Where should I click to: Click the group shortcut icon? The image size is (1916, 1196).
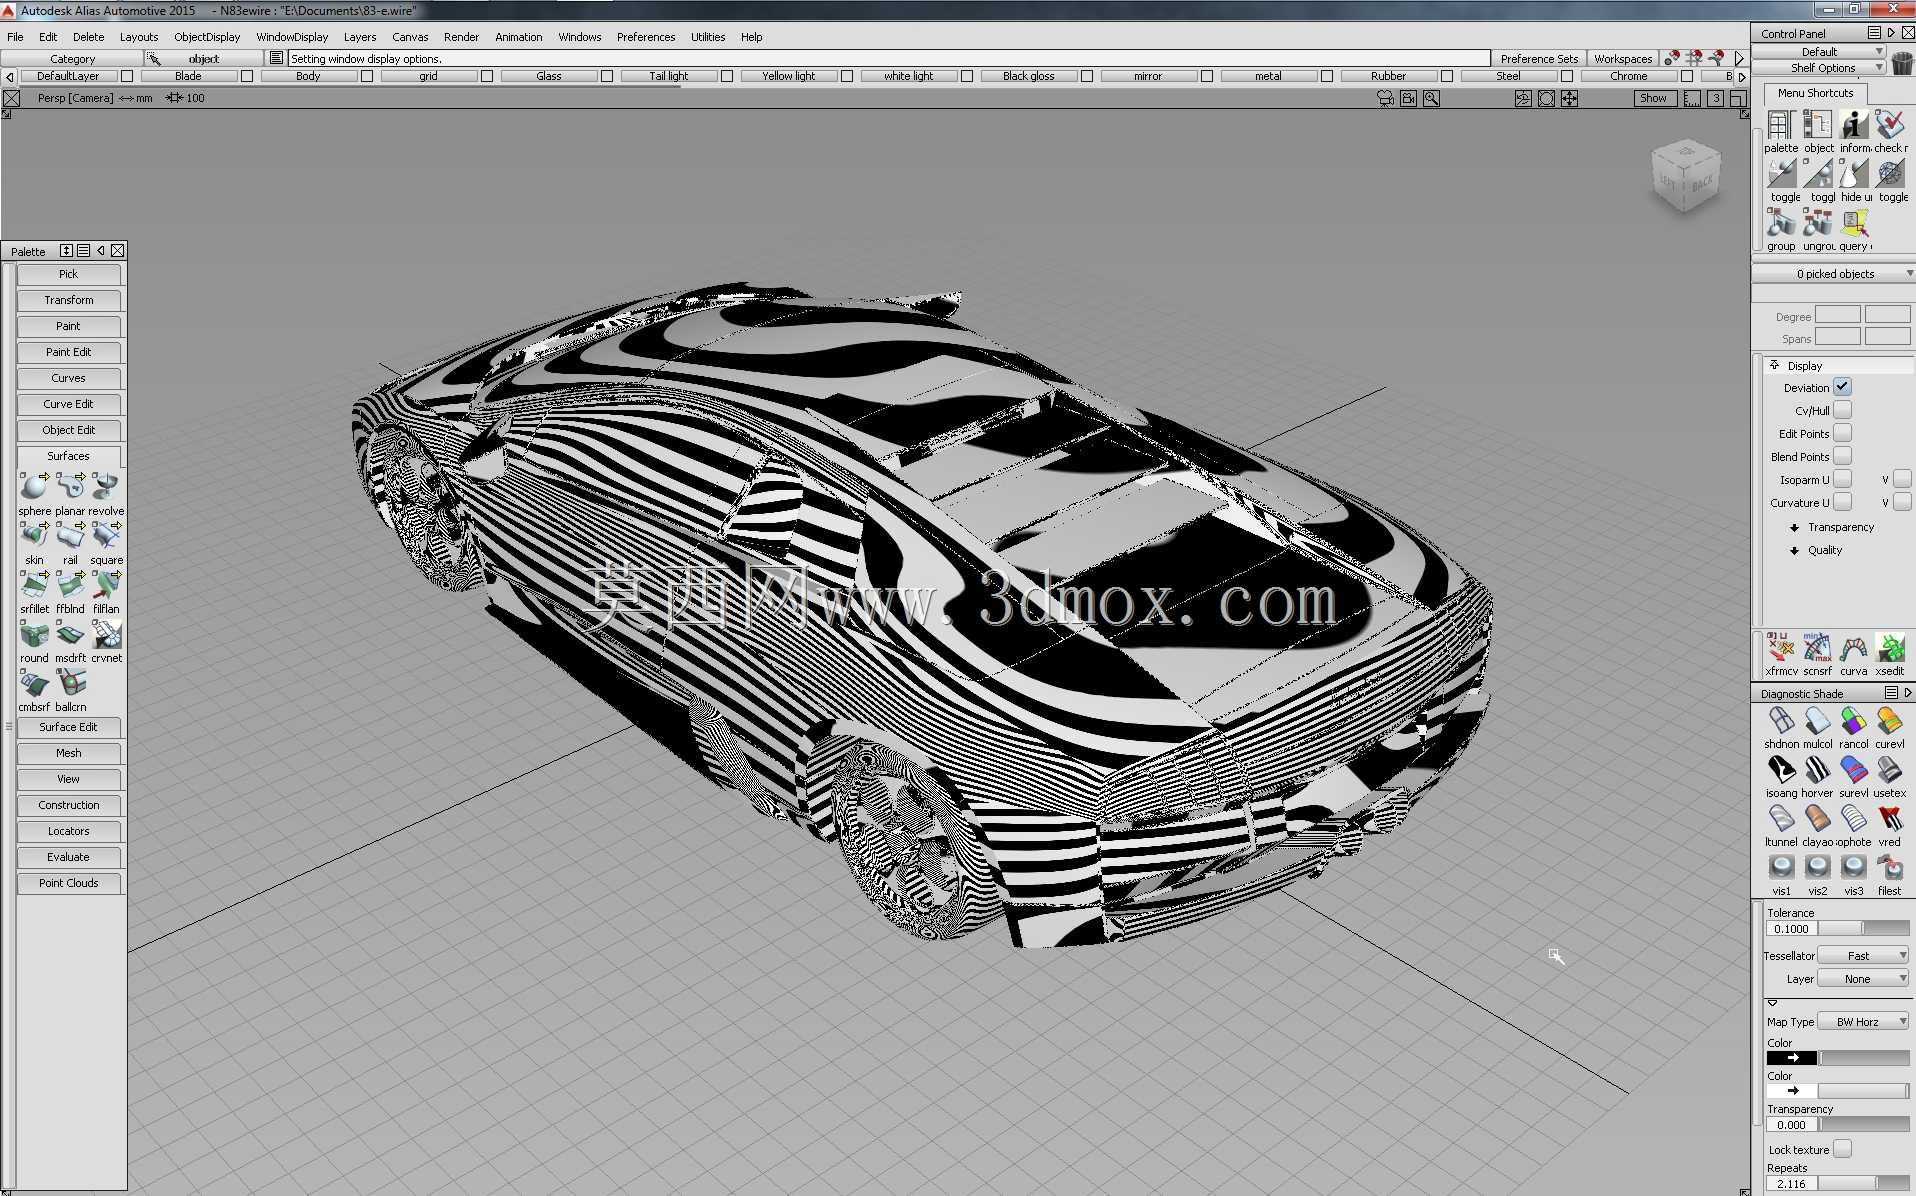coord(1781,223)
